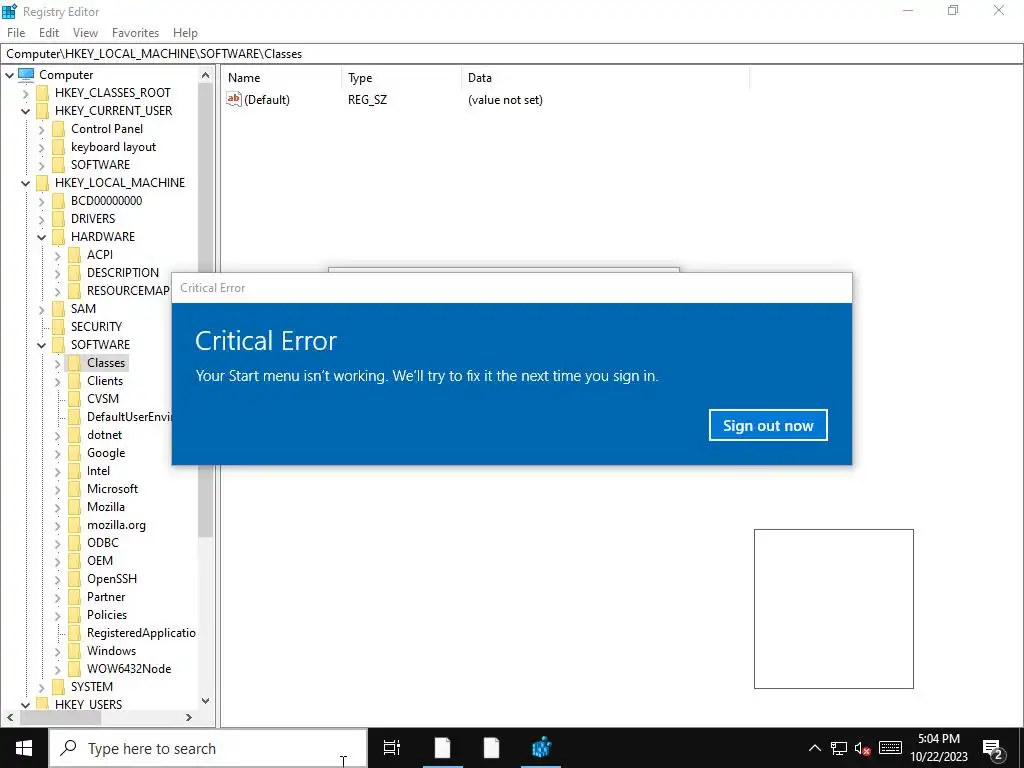Screen dimensions: 1024x768
Task: Open the Favorites menu
Action: [135, 33]
